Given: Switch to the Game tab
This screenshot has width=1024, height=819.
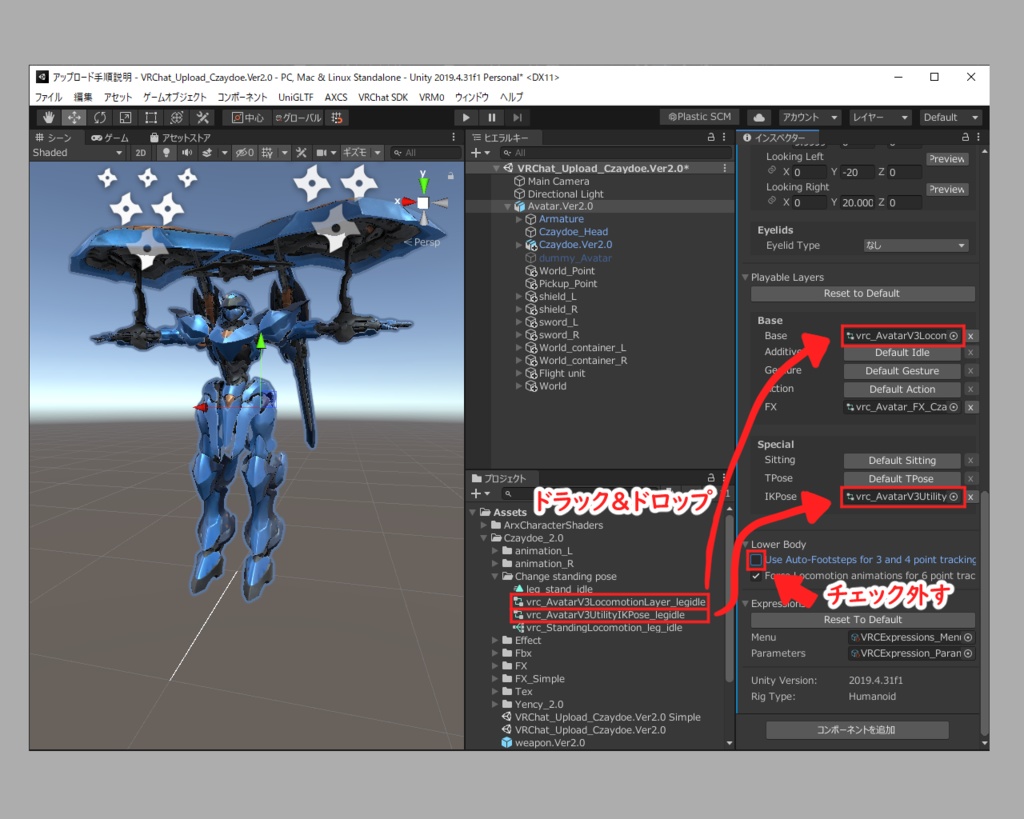Looking at the screenshot, I should tap(110, 138).
